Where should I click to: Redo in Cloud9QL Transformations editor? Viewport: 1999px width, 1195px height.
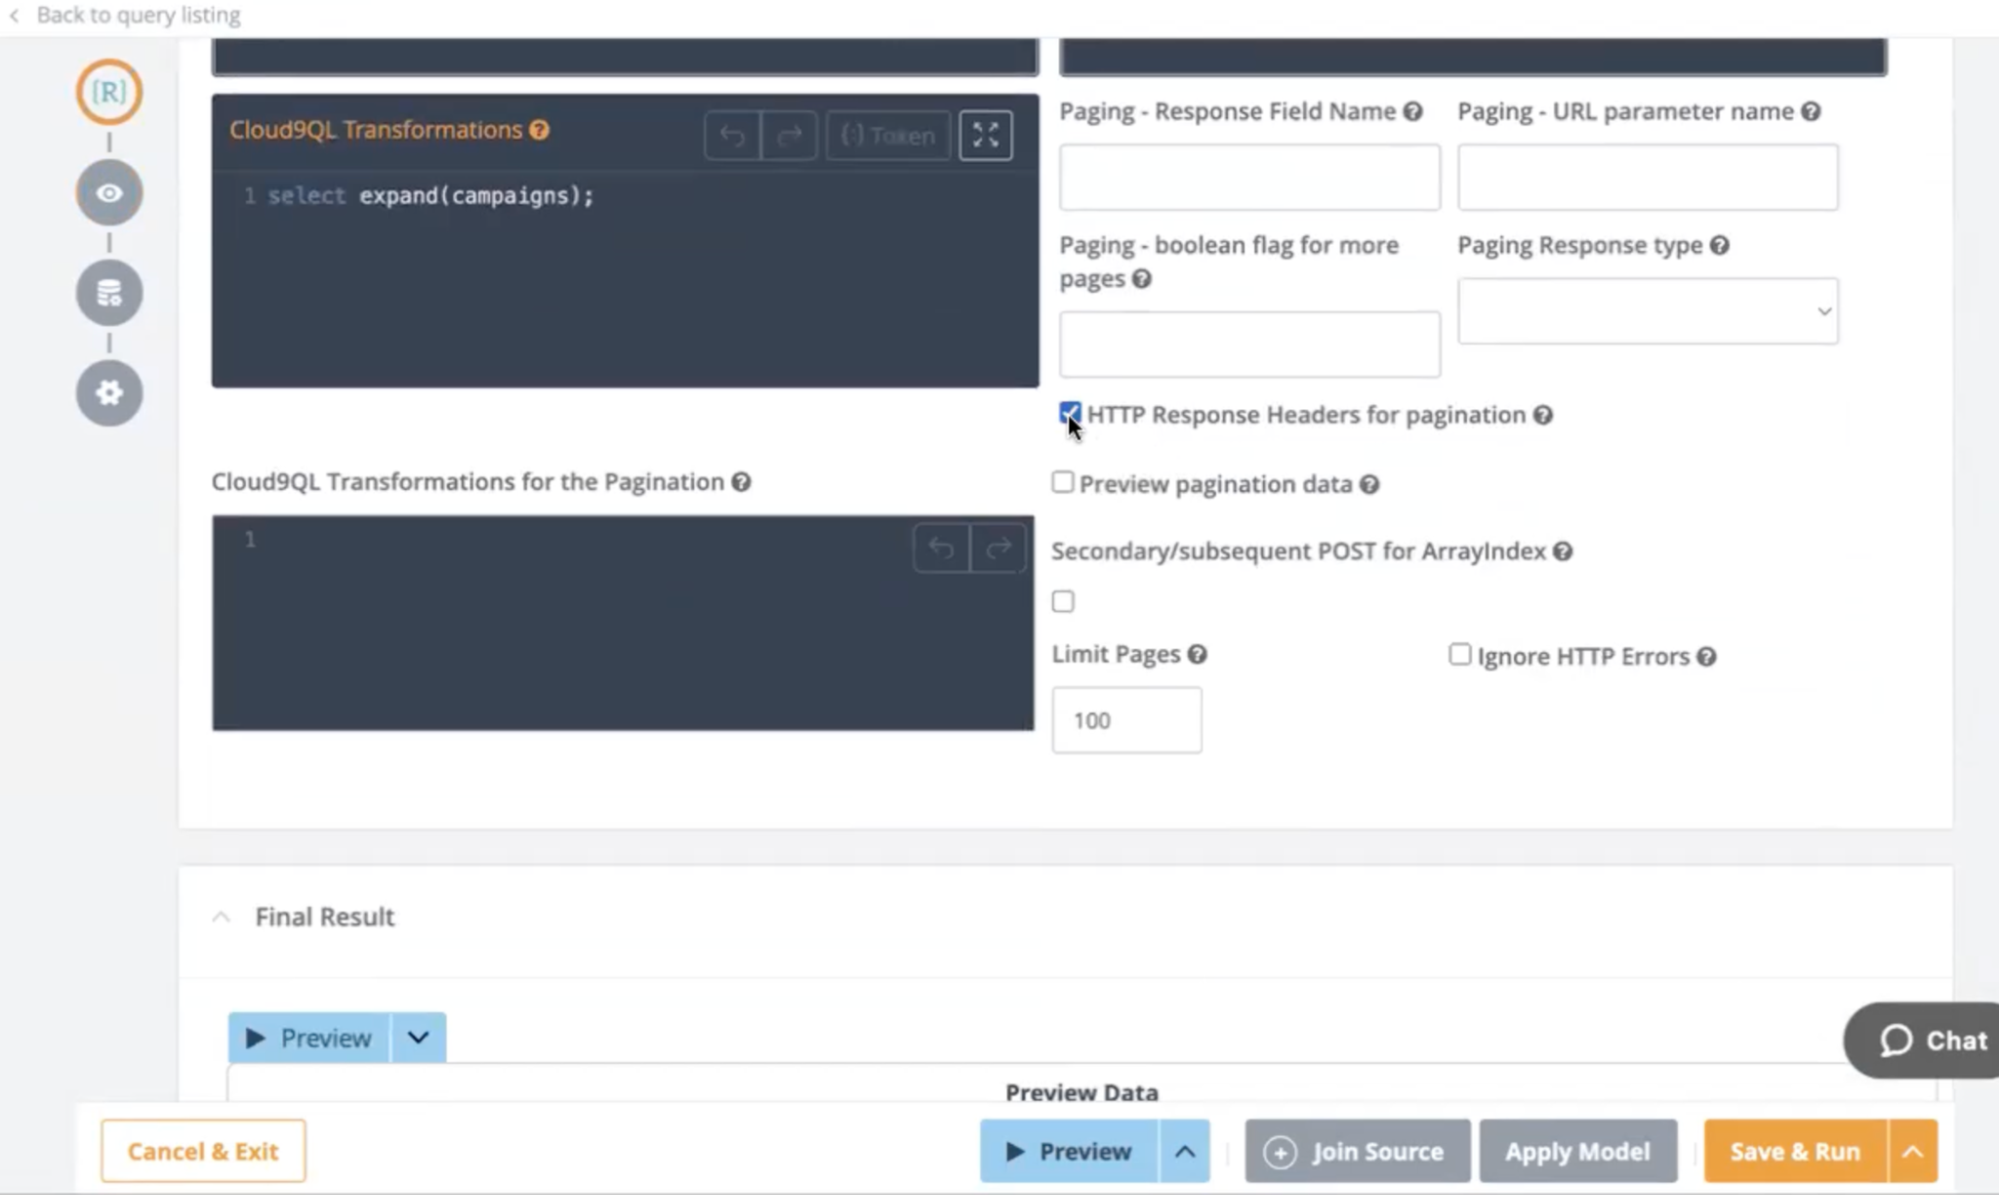[x=789, y=135]
